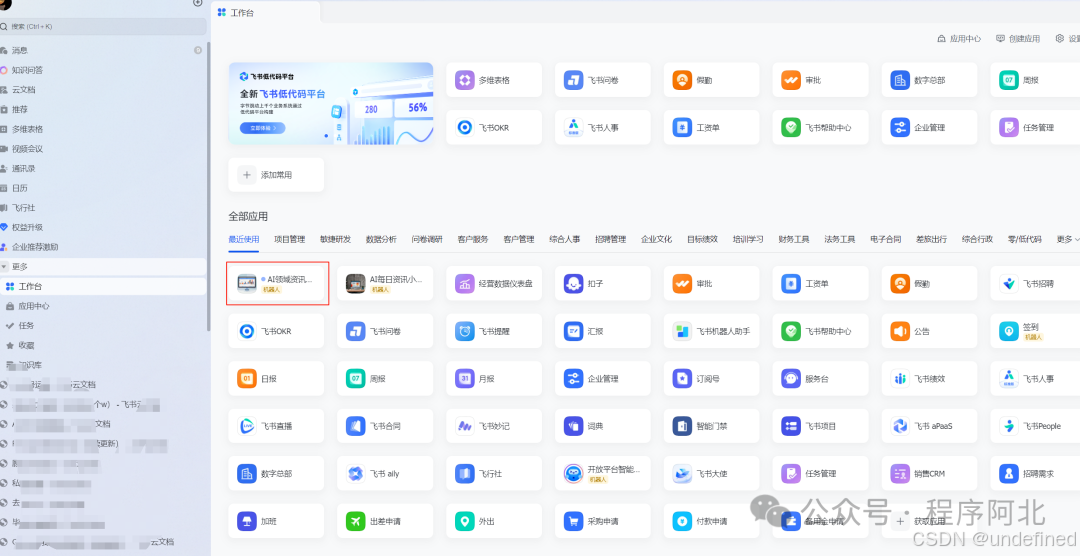Open the 公告 app

[929, 331]
